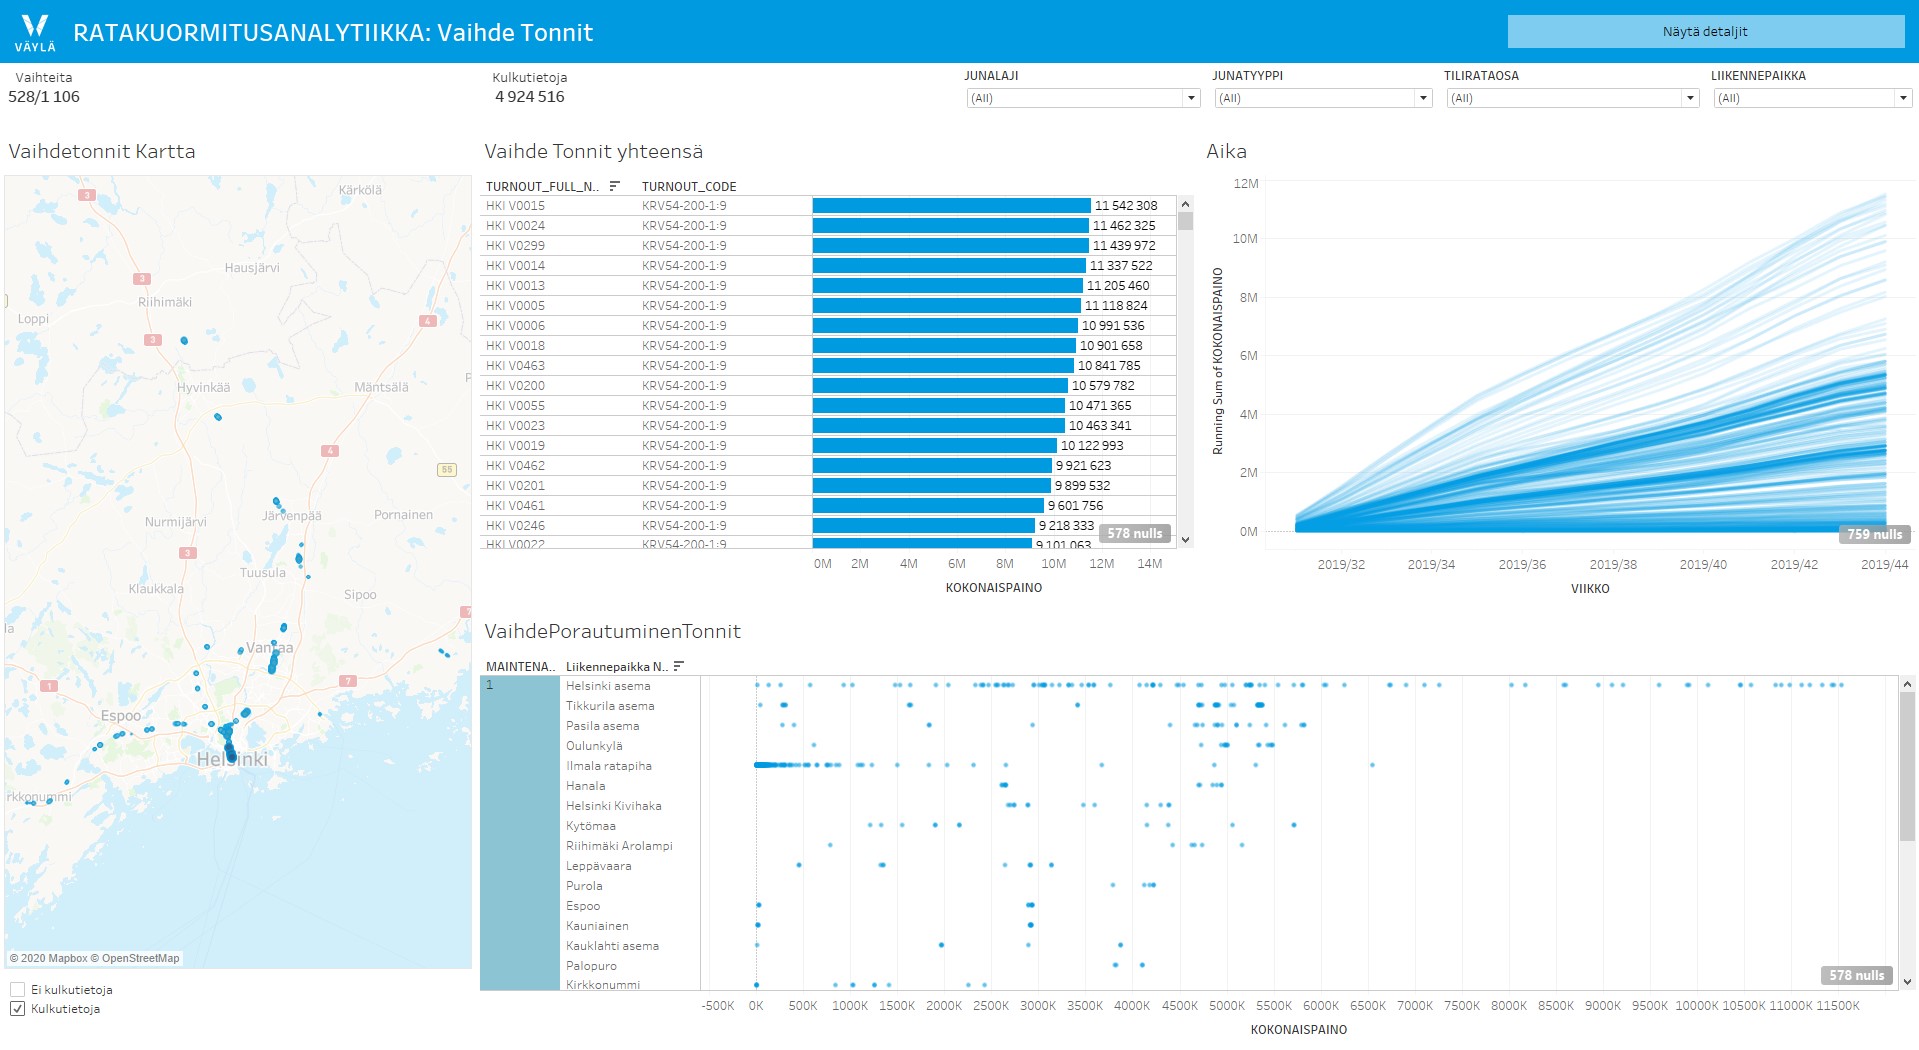Viewport: 1919px width, 1050px height.
Task: Enable the Ei kulkutietoja checkbox
Action: [17, 989]
